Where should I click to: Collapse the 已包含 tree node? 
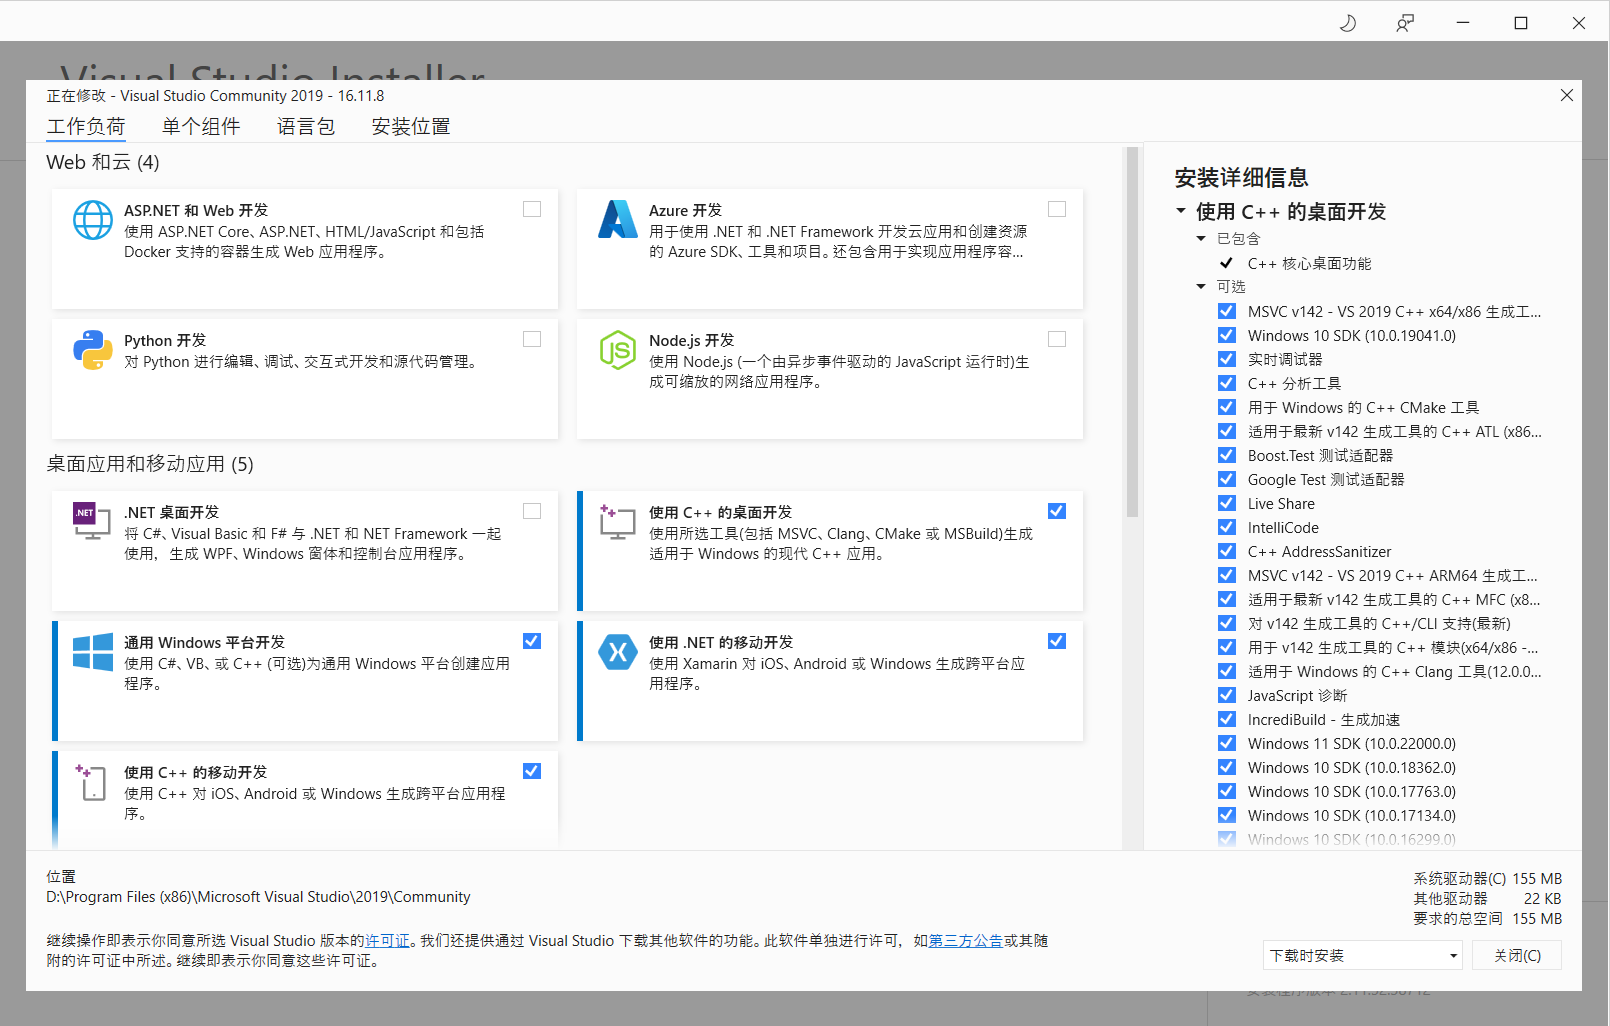(1201, 238)
